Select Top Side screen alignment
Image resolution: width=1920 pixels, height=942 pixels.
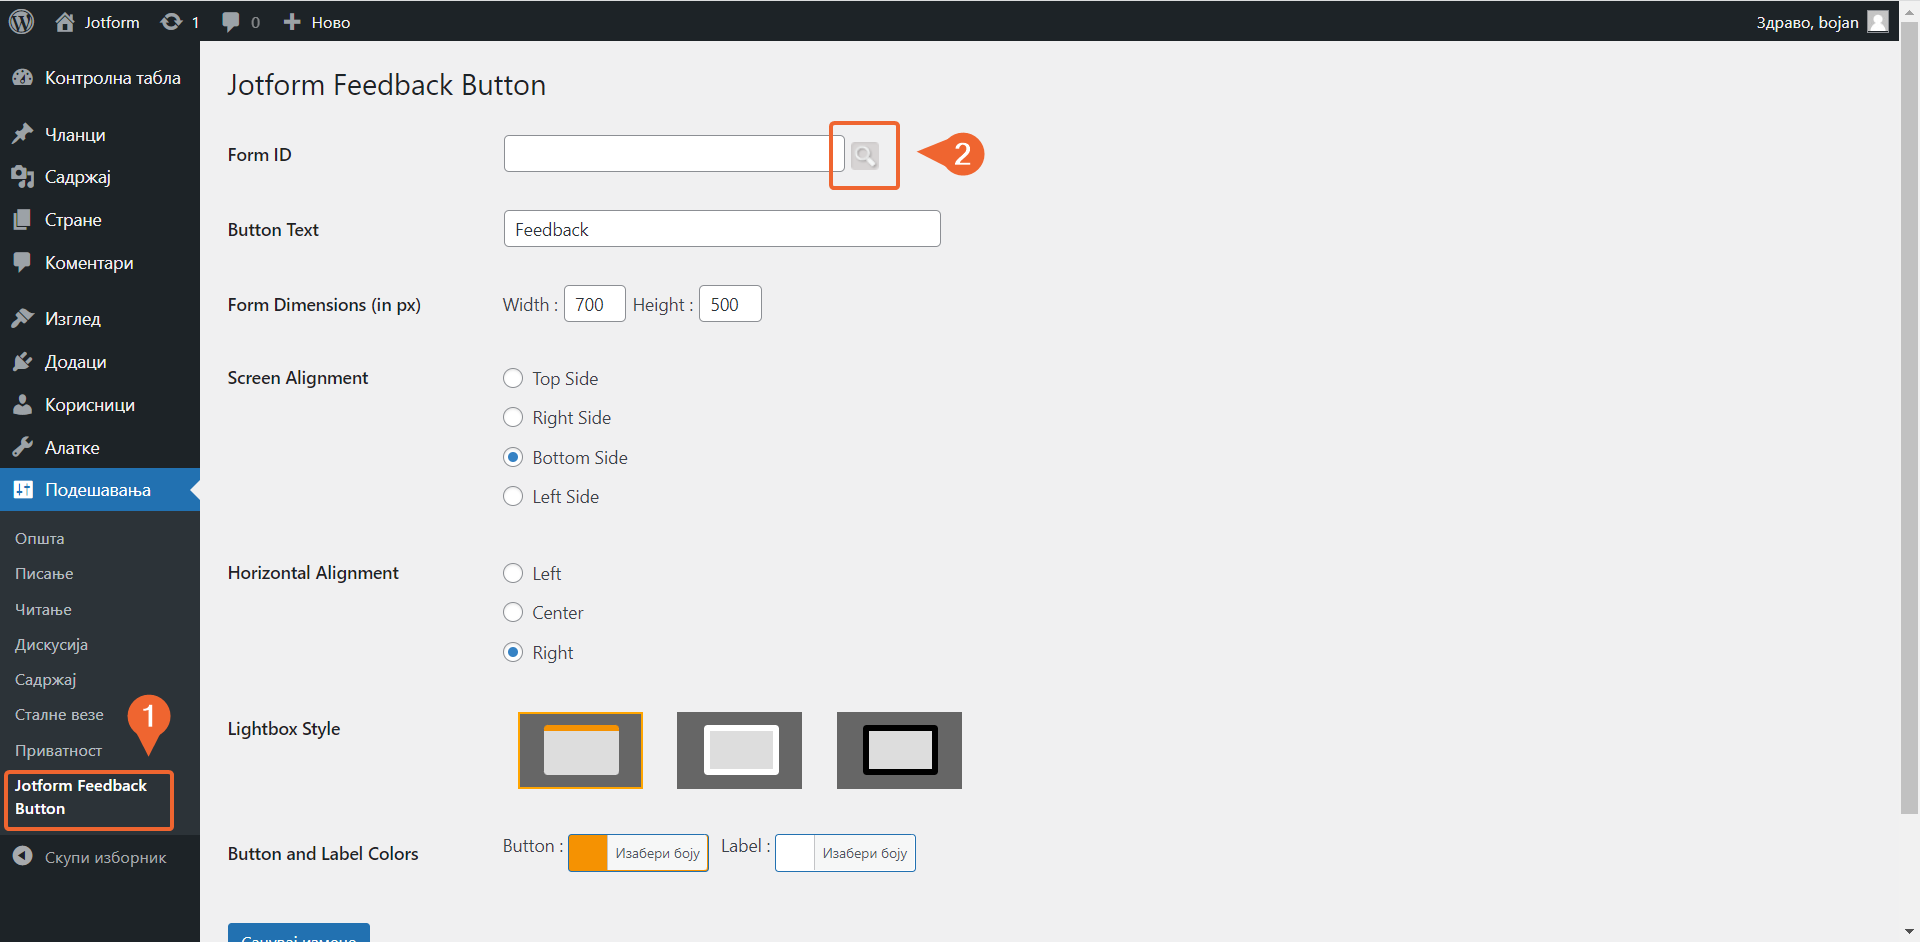pos(513,378)
